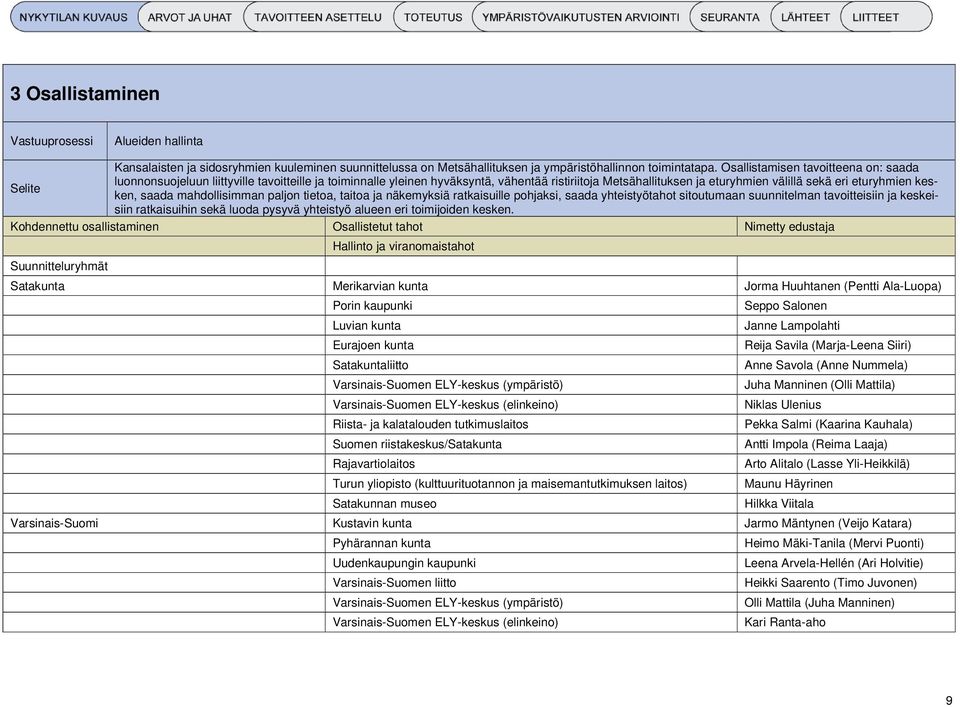Click Heikki Saarento (Timo Juvonen)
Image resolution: width=960 pixels, height=707 pixels.
coord(846,583)
